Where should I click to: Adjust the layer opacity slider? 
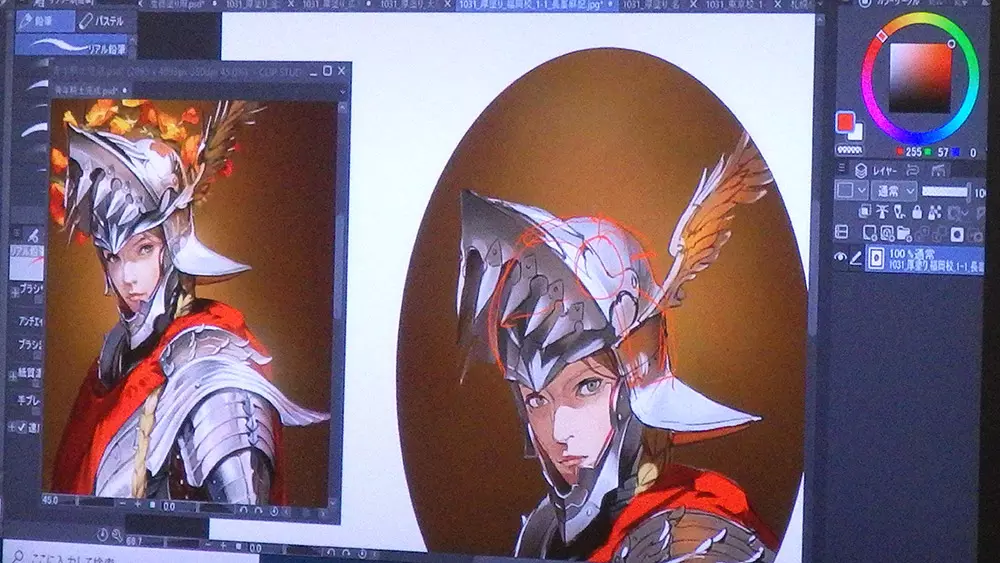(x=946, y=191)
